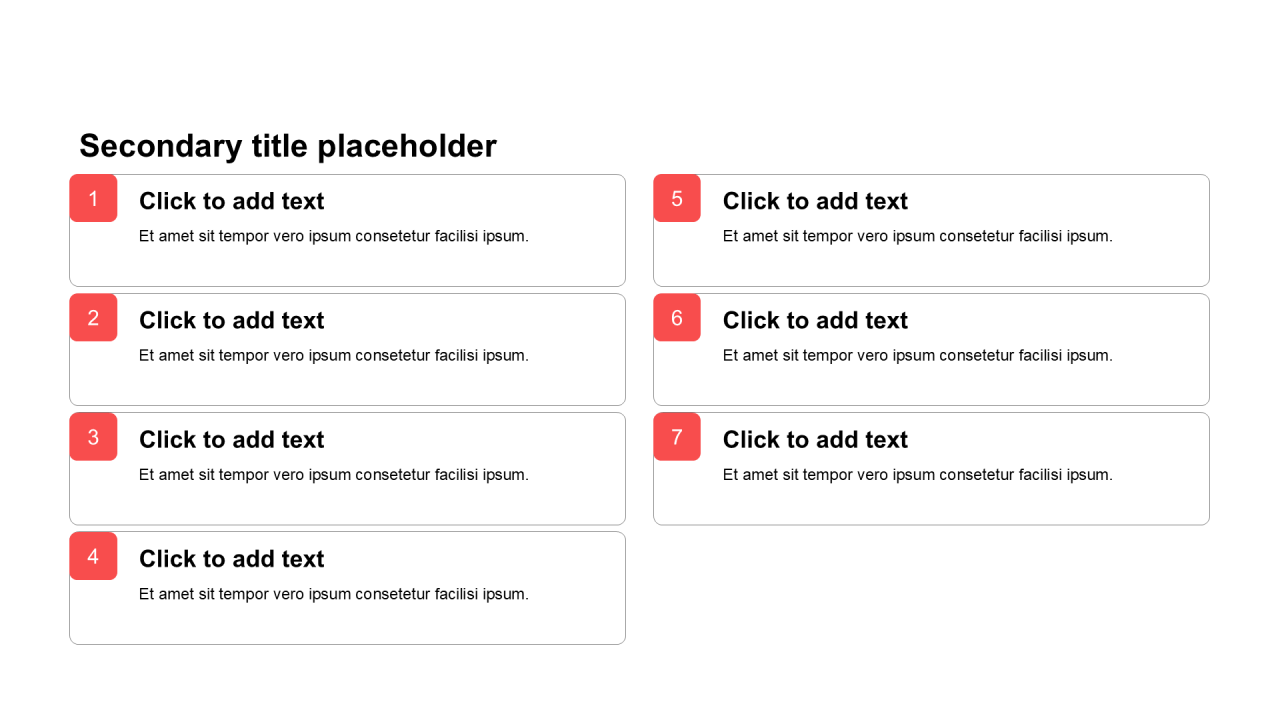Click the heading text in card 3

[231, 440]
